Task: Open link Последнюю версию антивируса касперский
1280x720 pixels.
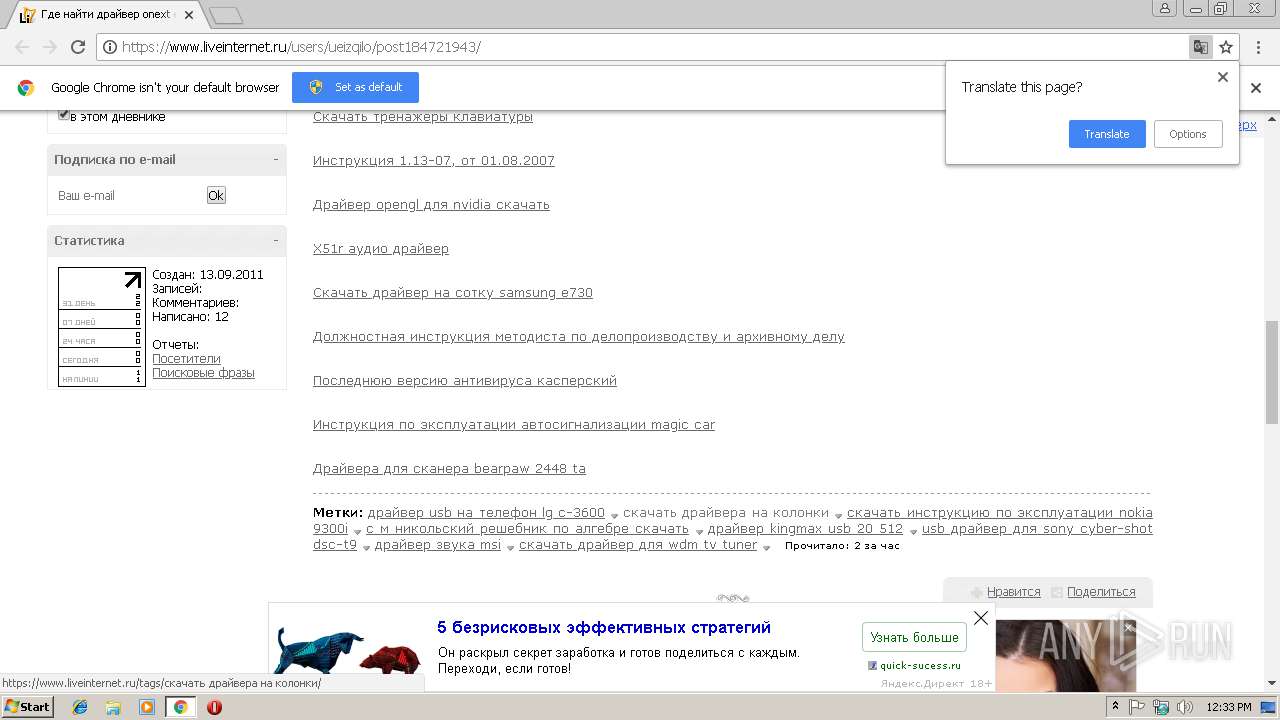Action: [x=465, y=381]
